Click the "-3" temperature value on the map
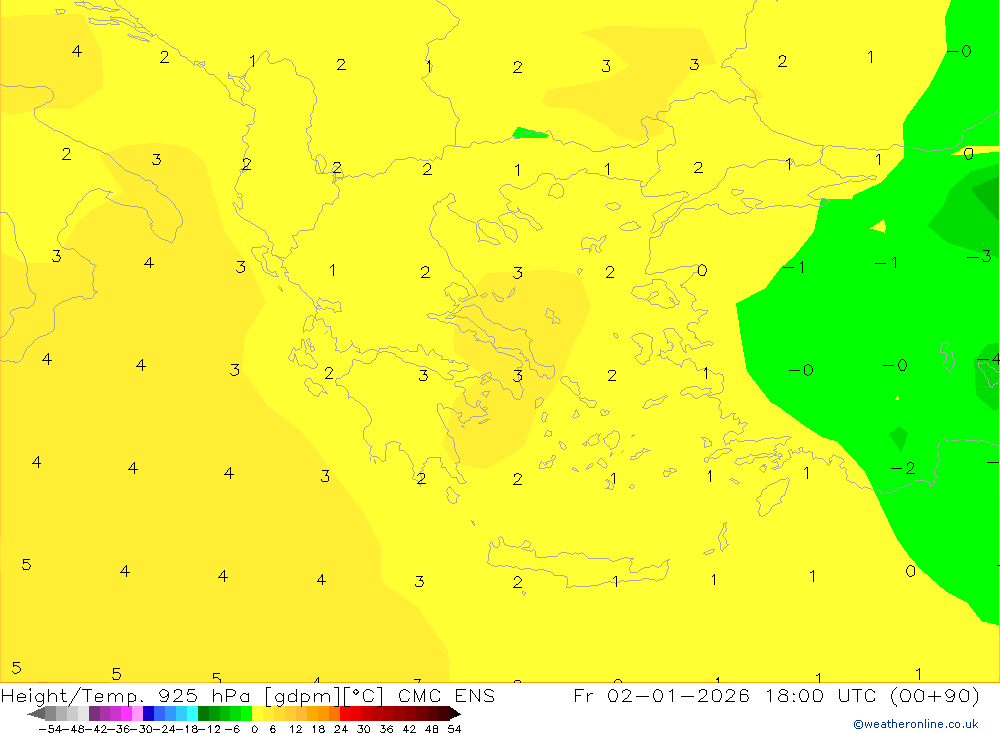The width and height of the screenshot is (1000, 733). coord(979,256)
